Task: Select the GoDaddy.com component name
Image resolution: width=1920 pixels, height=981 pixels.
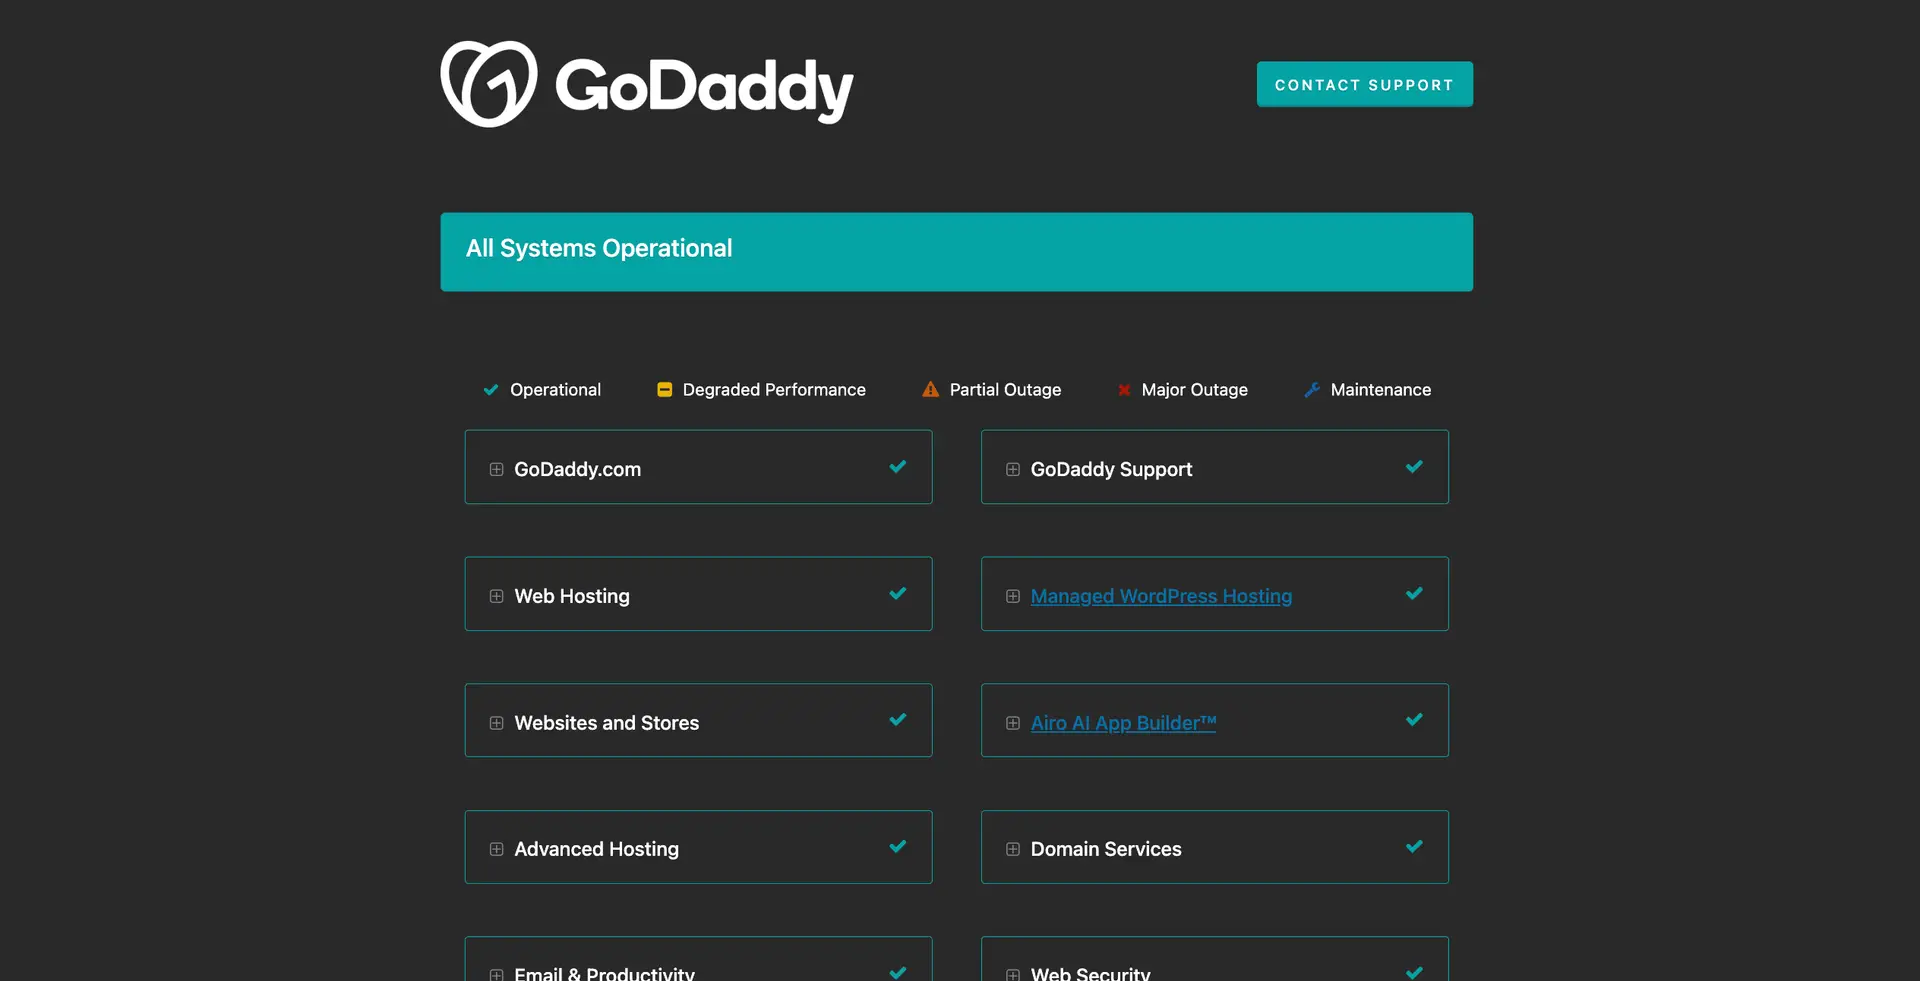Action: (577, 469)
